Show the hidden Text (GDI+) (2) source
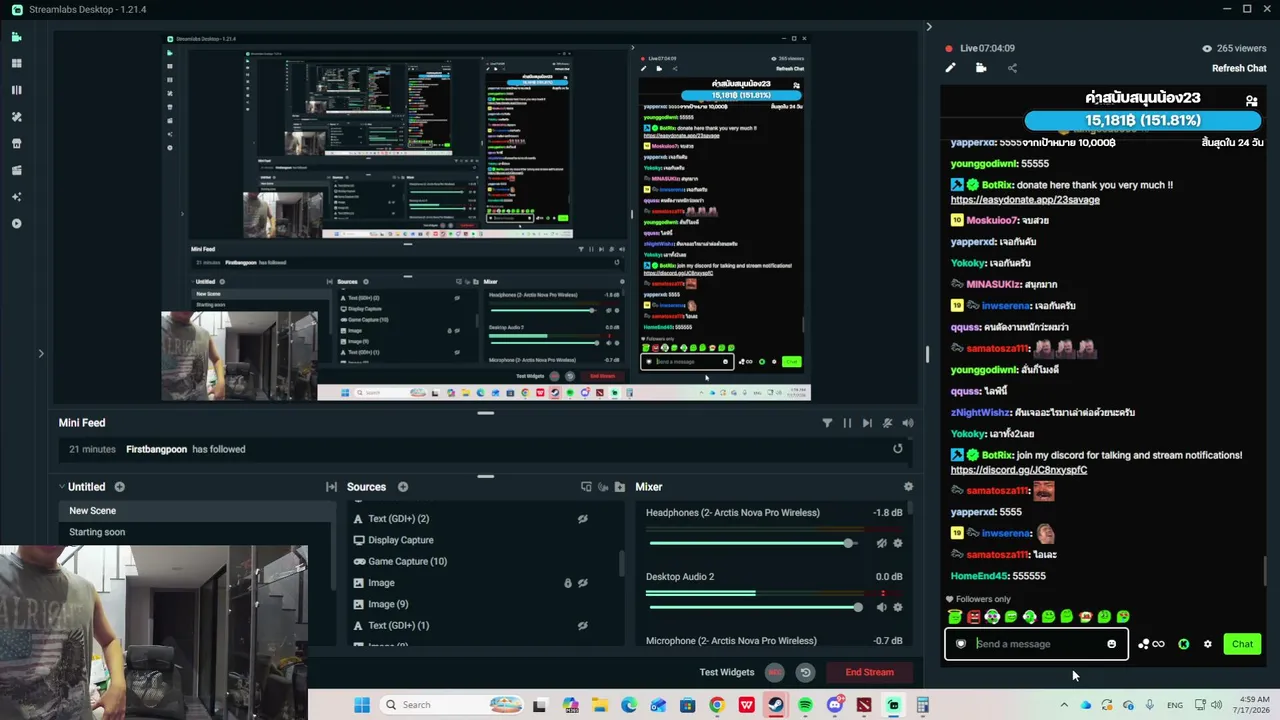1280x720 pixels. point(582,519)
